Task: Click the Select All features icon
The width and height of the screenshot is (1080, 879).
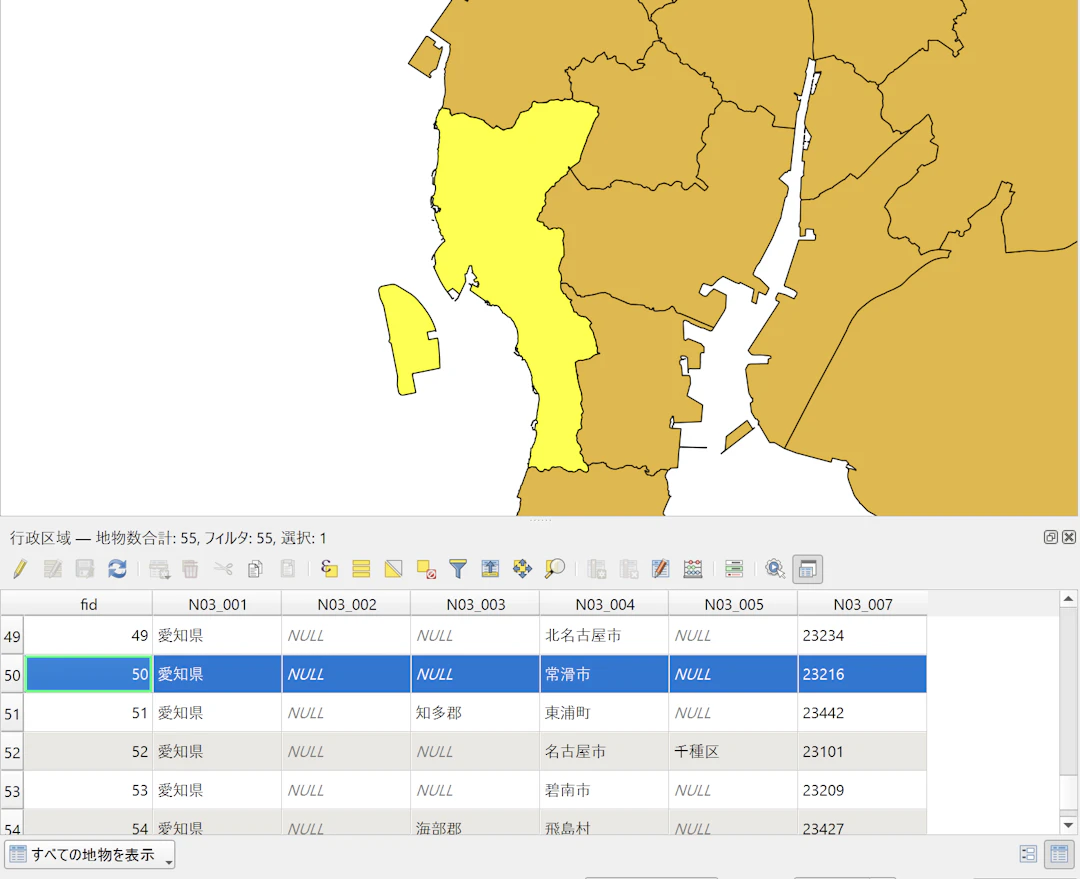Action: (361, 569)
